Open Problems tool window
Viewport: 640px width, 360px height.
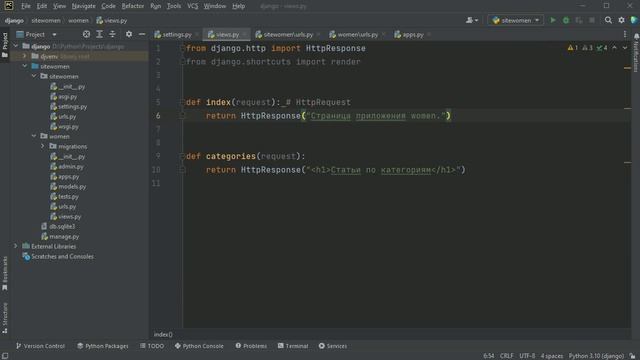coord(251,346)
